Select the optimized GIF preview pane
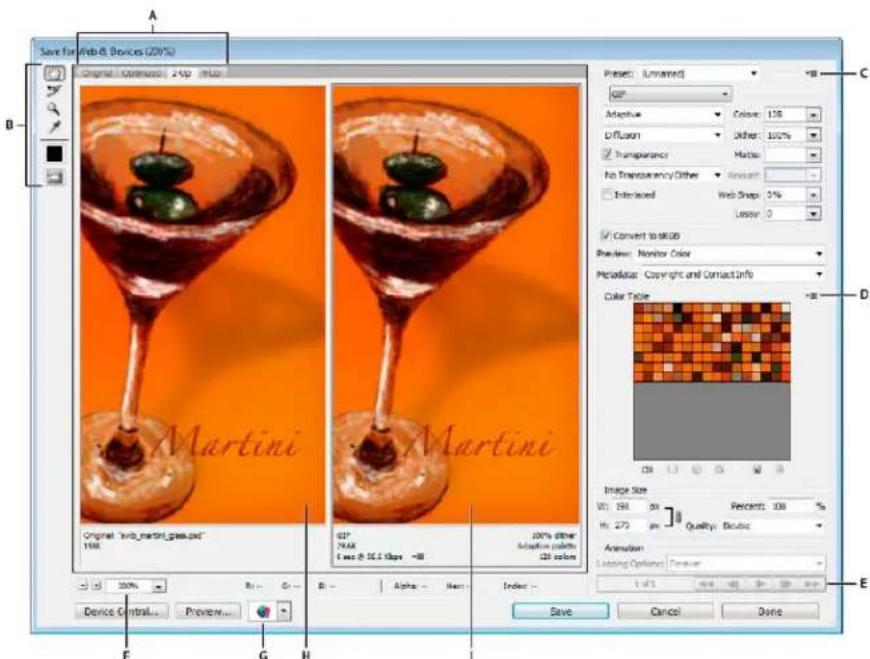The image size is (870, 659). coord(457,304)
